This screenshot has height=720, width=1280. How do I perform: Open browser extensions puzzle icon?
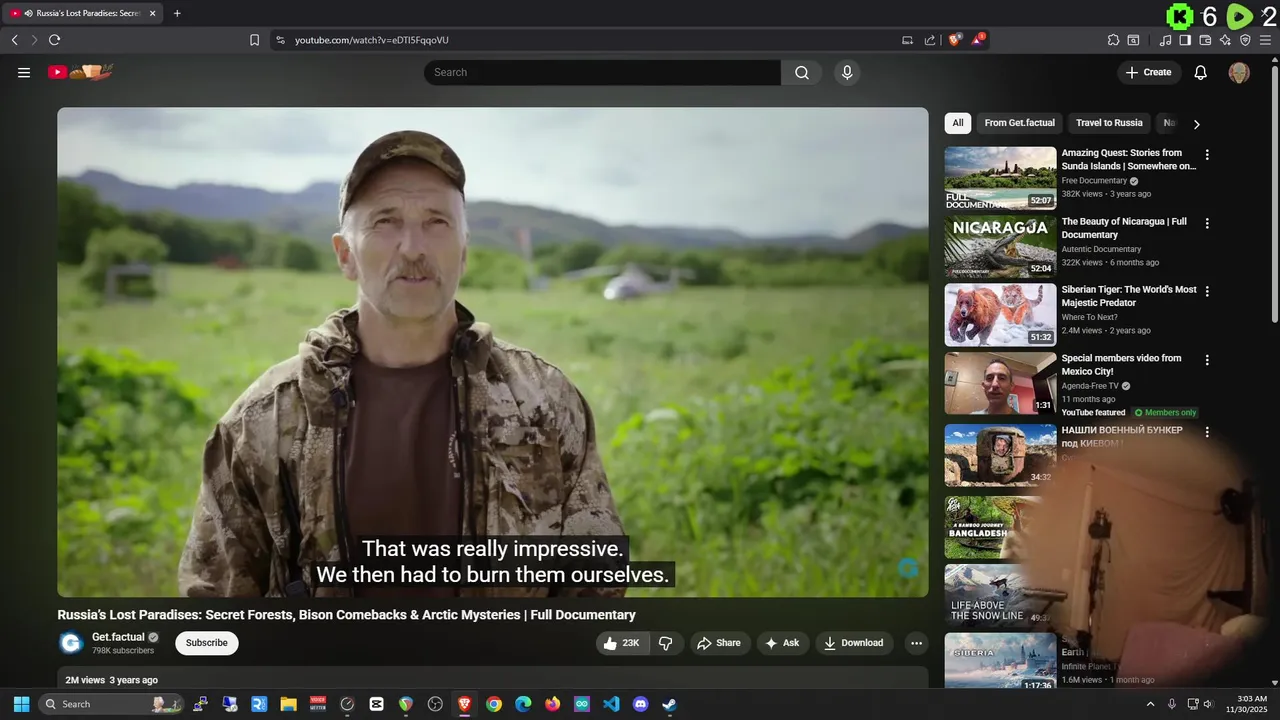pyautogui.click(x=1113, y=40)
